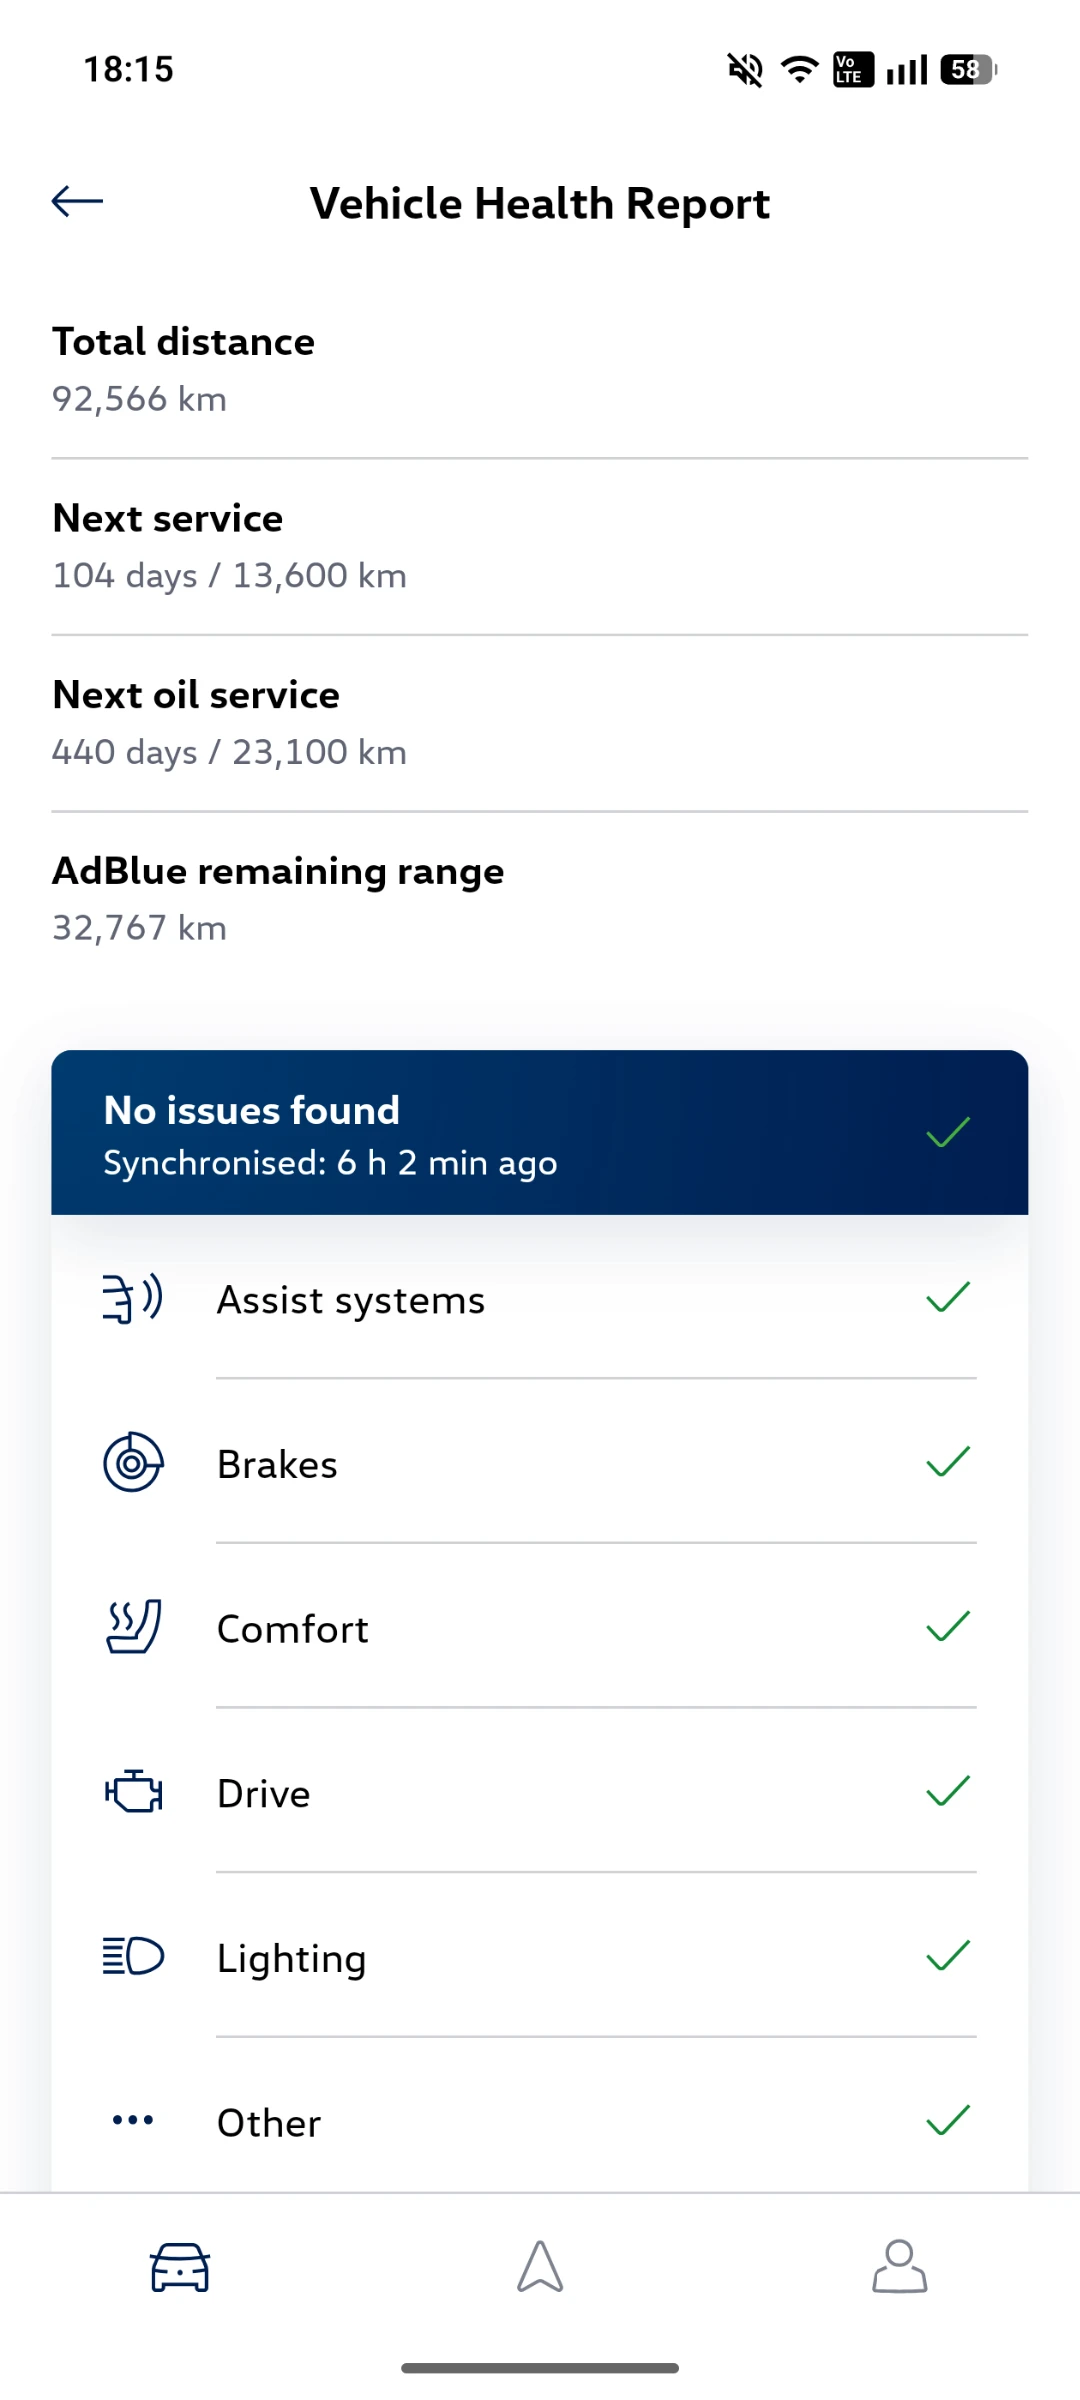The height and width of the screenshot is (2400, 1080).
Task: Tap the green check beside Assist systems
Action: pos(948,1298)
